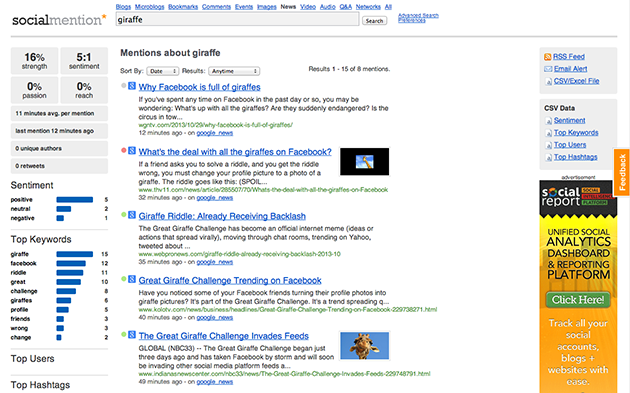
Task: Select the Blogs search category
Action: (123, 7)
